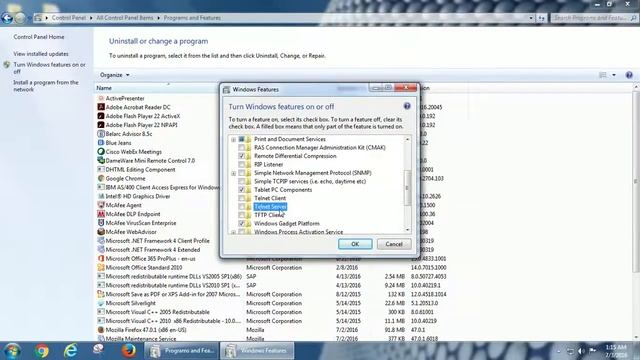This screenshot has width=640, height=360.
Task: Click the volume icon in system tray
Action: [581, 351]
